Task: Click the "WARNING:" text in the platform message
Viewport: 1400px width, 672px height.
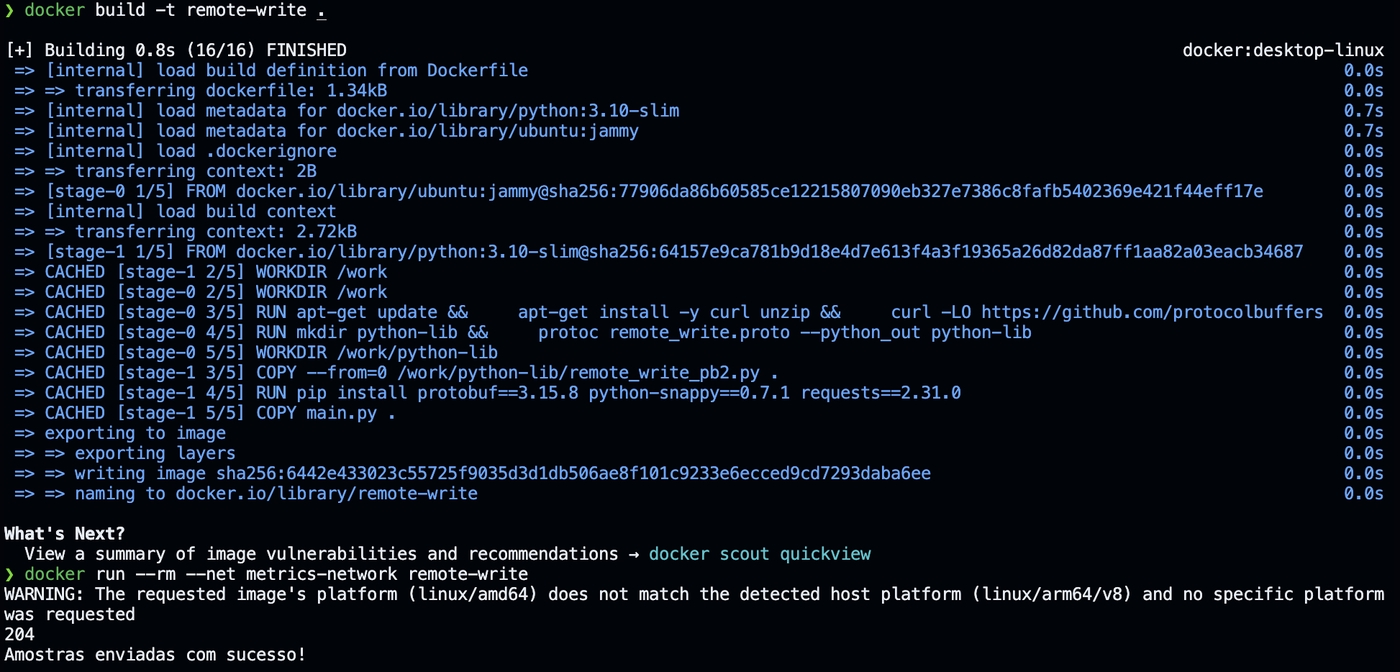Action: tap(45, 594)
